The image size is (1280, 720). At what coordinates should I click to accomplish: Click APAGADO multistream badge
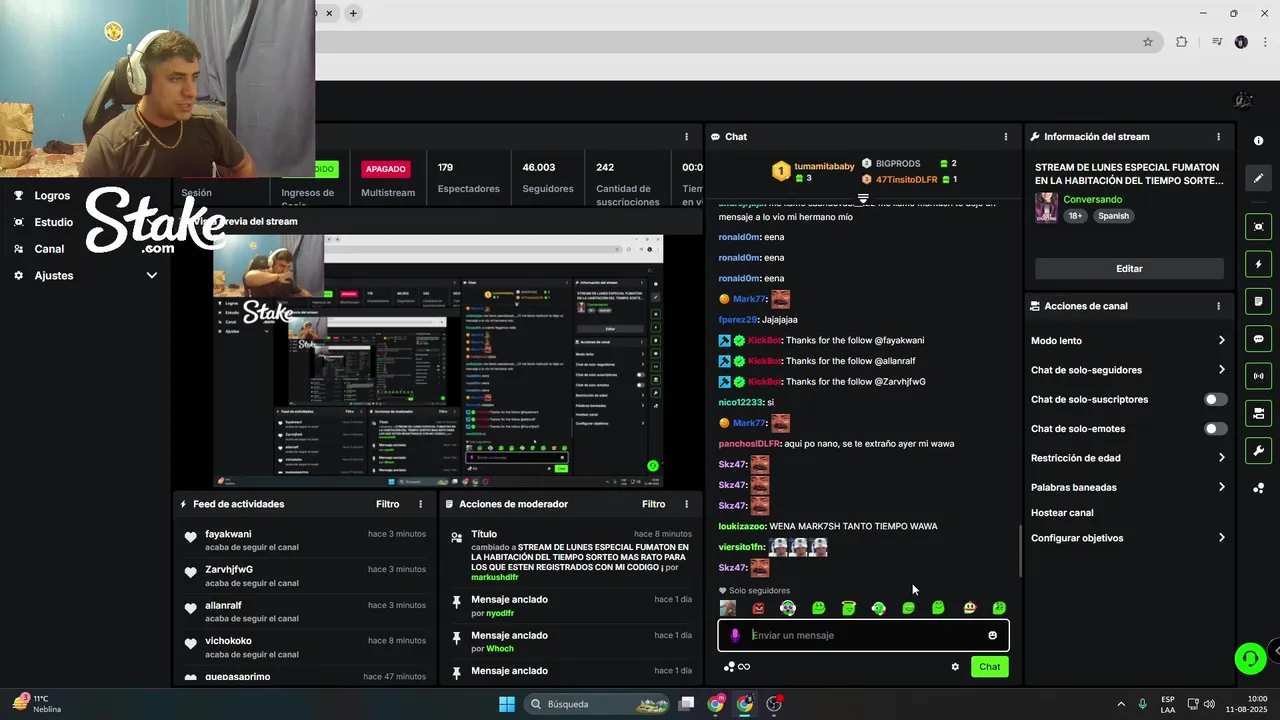click(x=385, y=169)
